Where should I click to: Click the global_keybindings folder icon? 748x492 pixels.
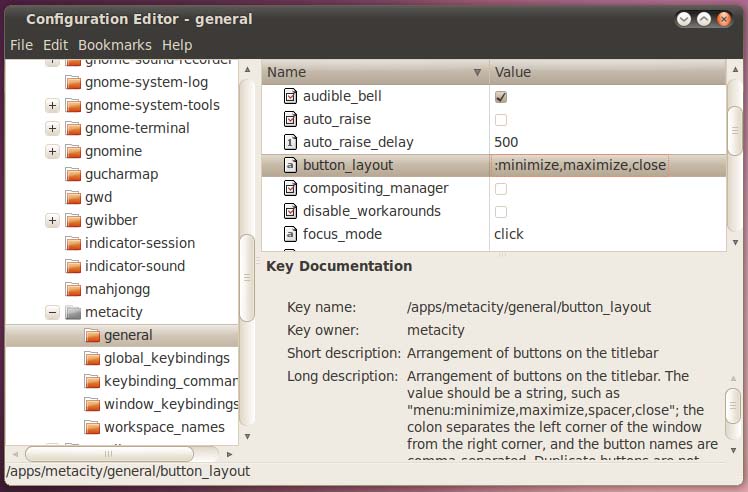click(92, 358)
